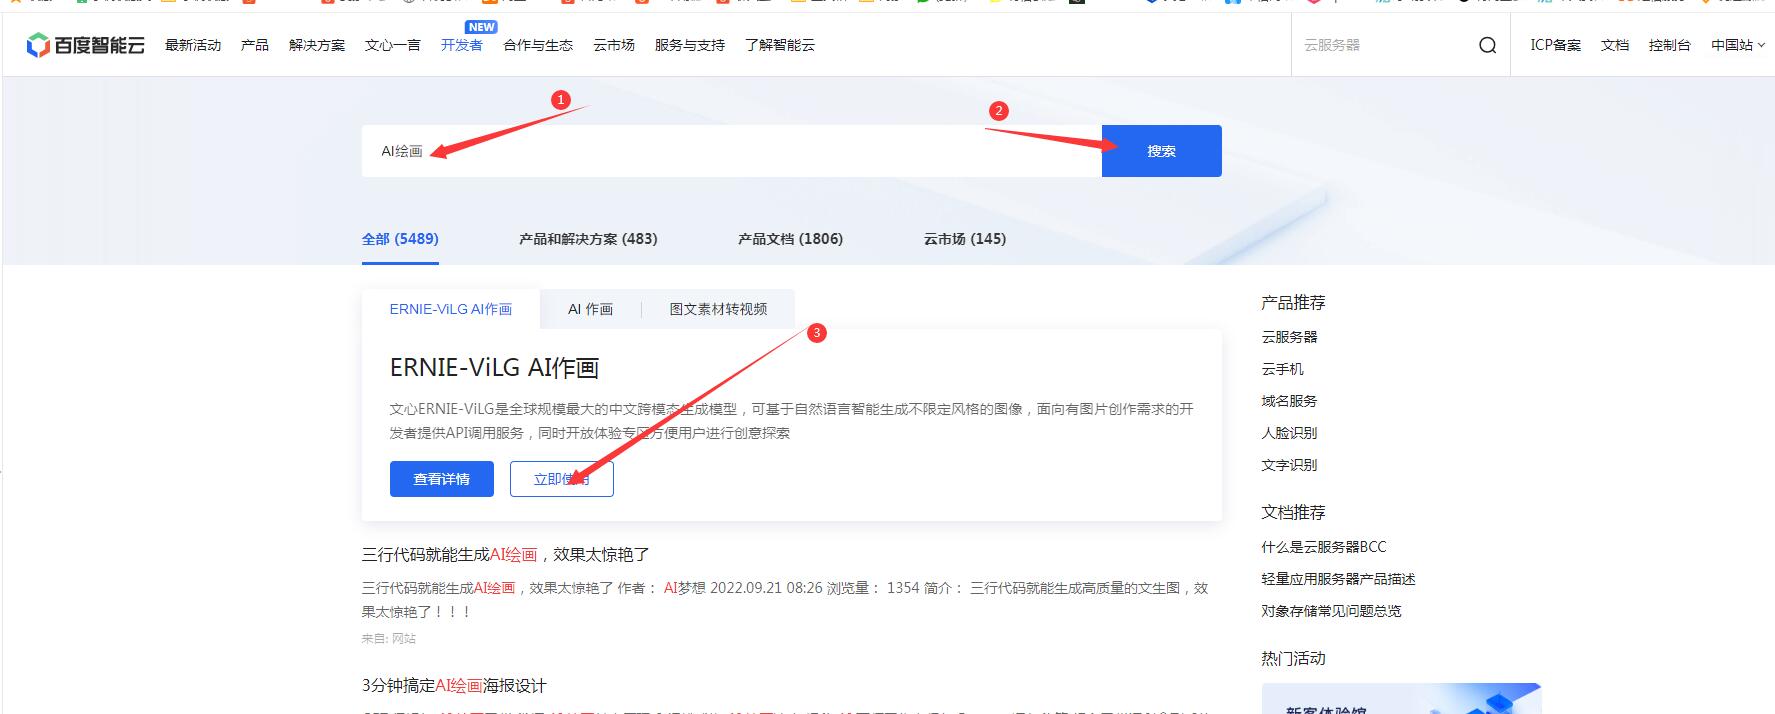Open the 解决方案 menu
This screenshot has width=1775, height=714.
click(317, 45)
